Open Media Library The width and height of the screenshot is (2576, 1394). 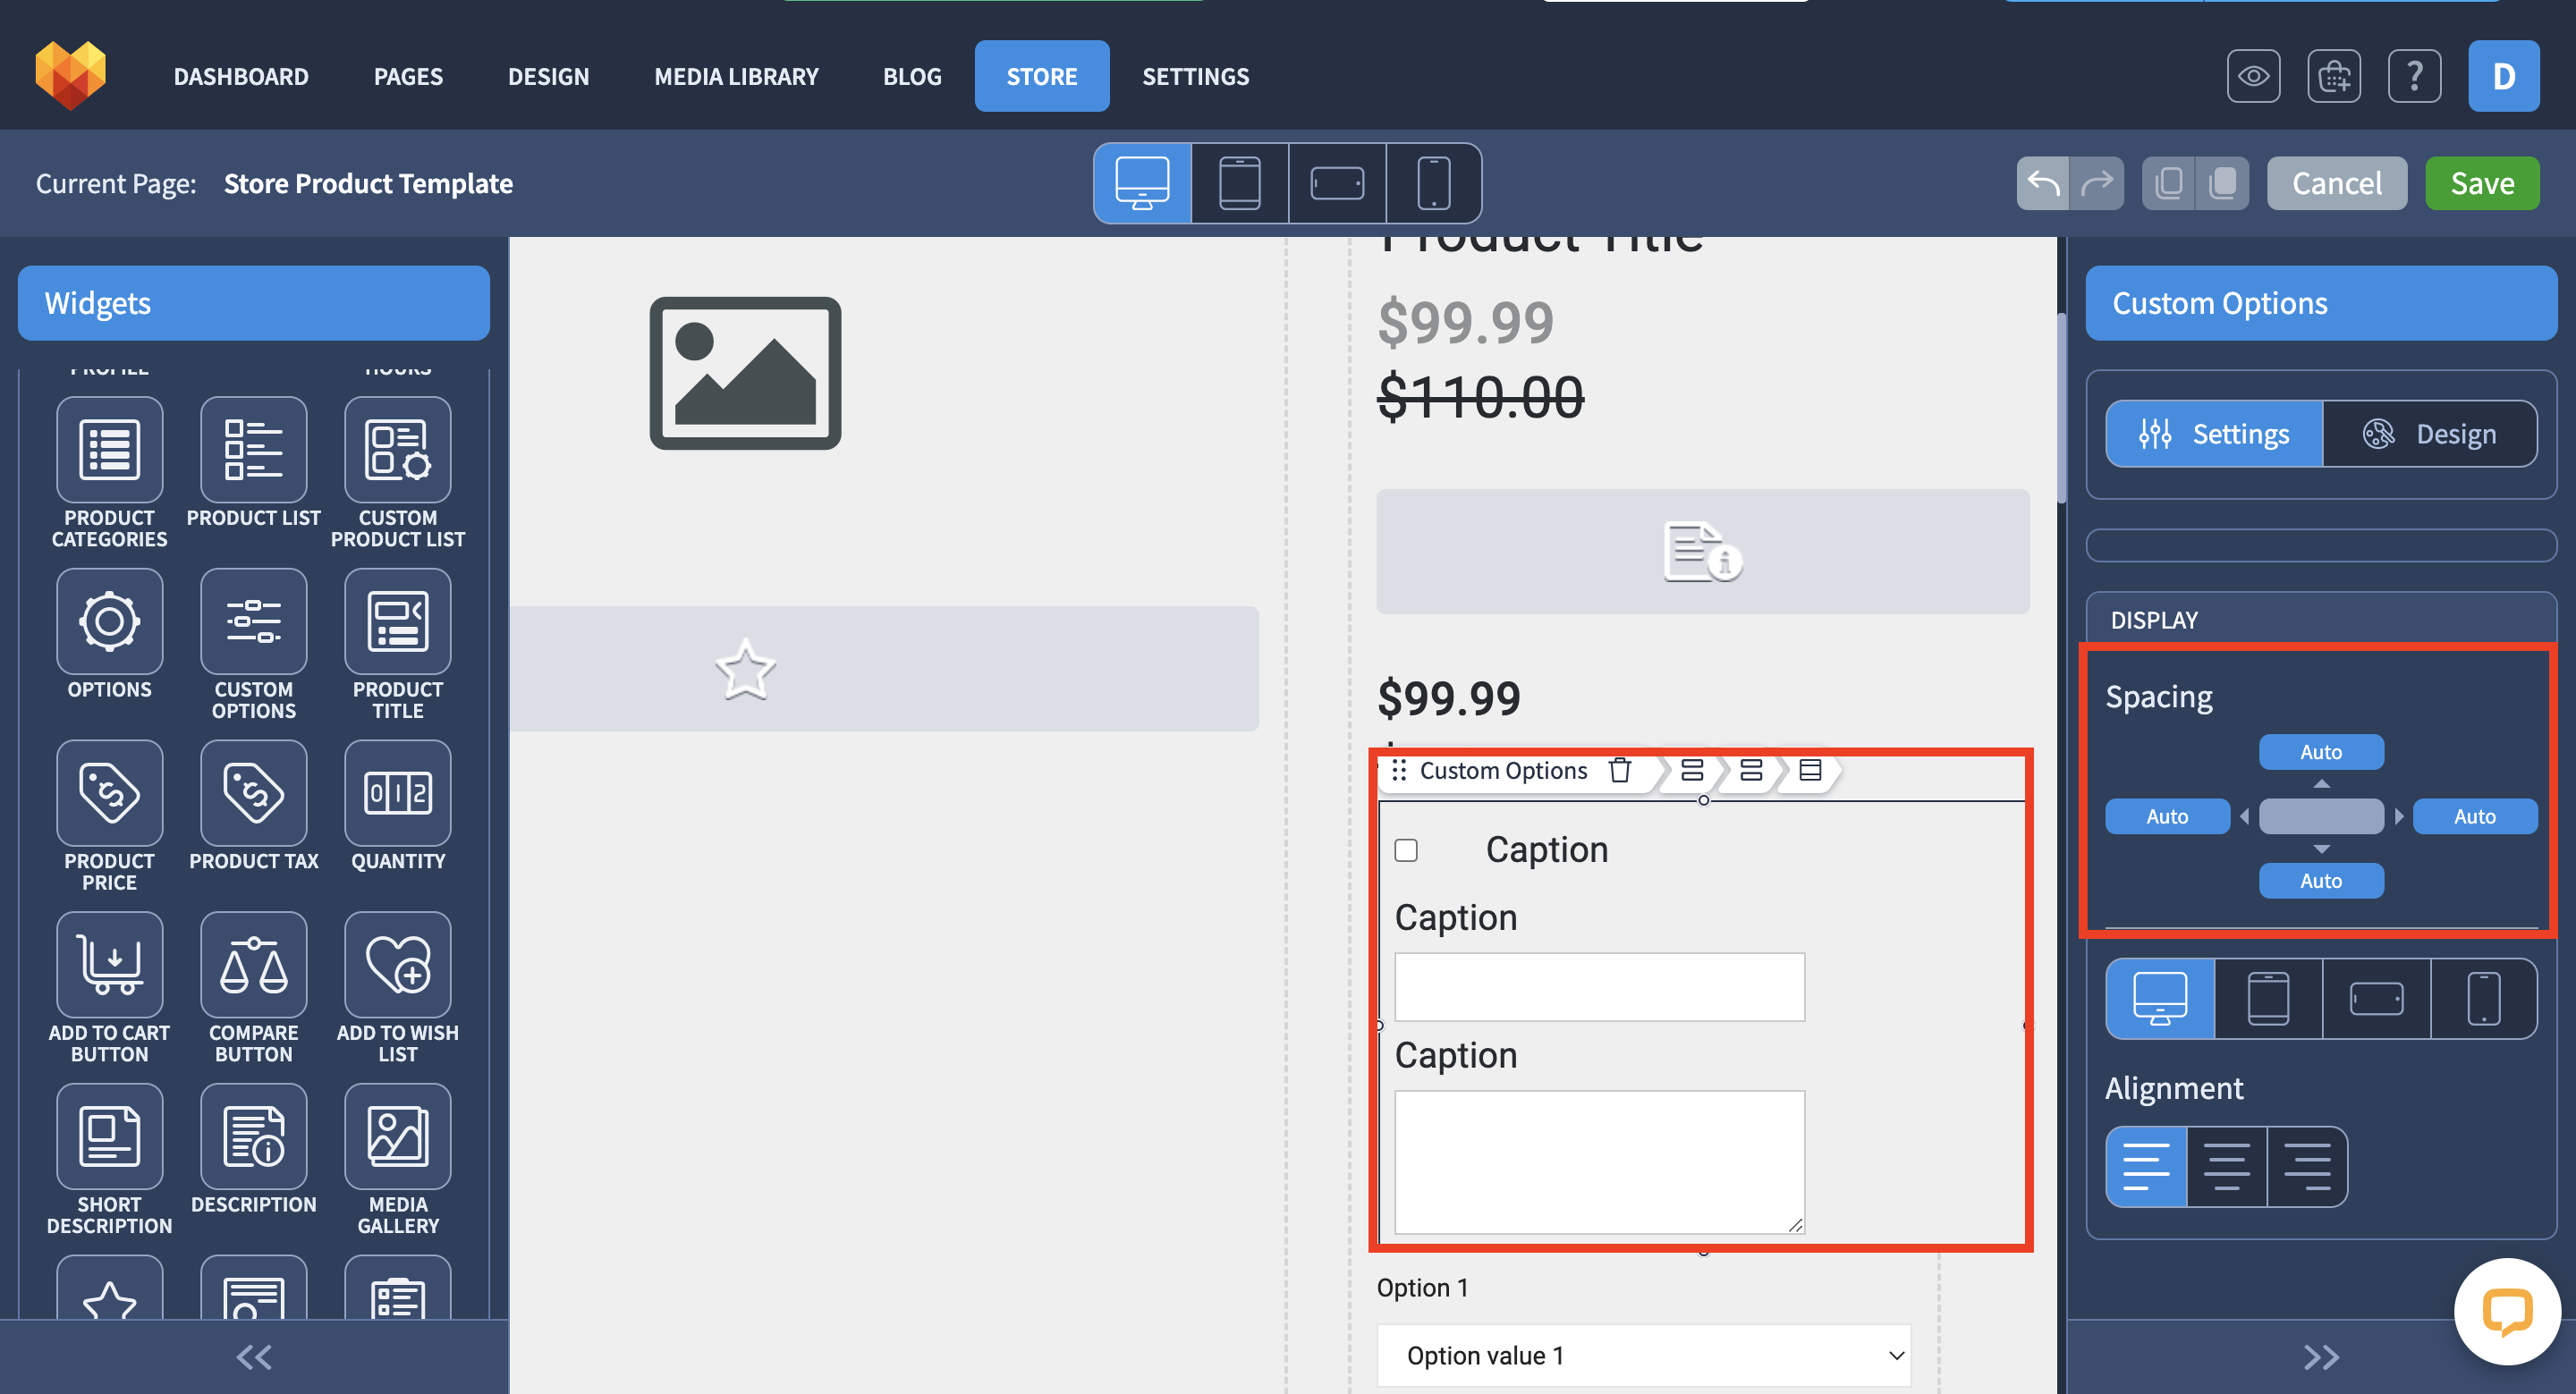click(x=736, y=76)
